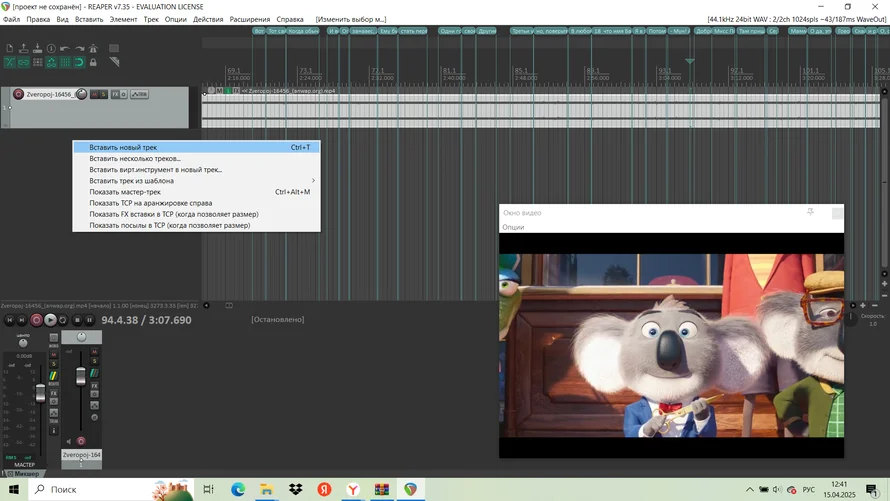Viewport: 890px width, 501px height.
Task: Toggle item grouping chain-link button
Action: [x=23, y=62]
